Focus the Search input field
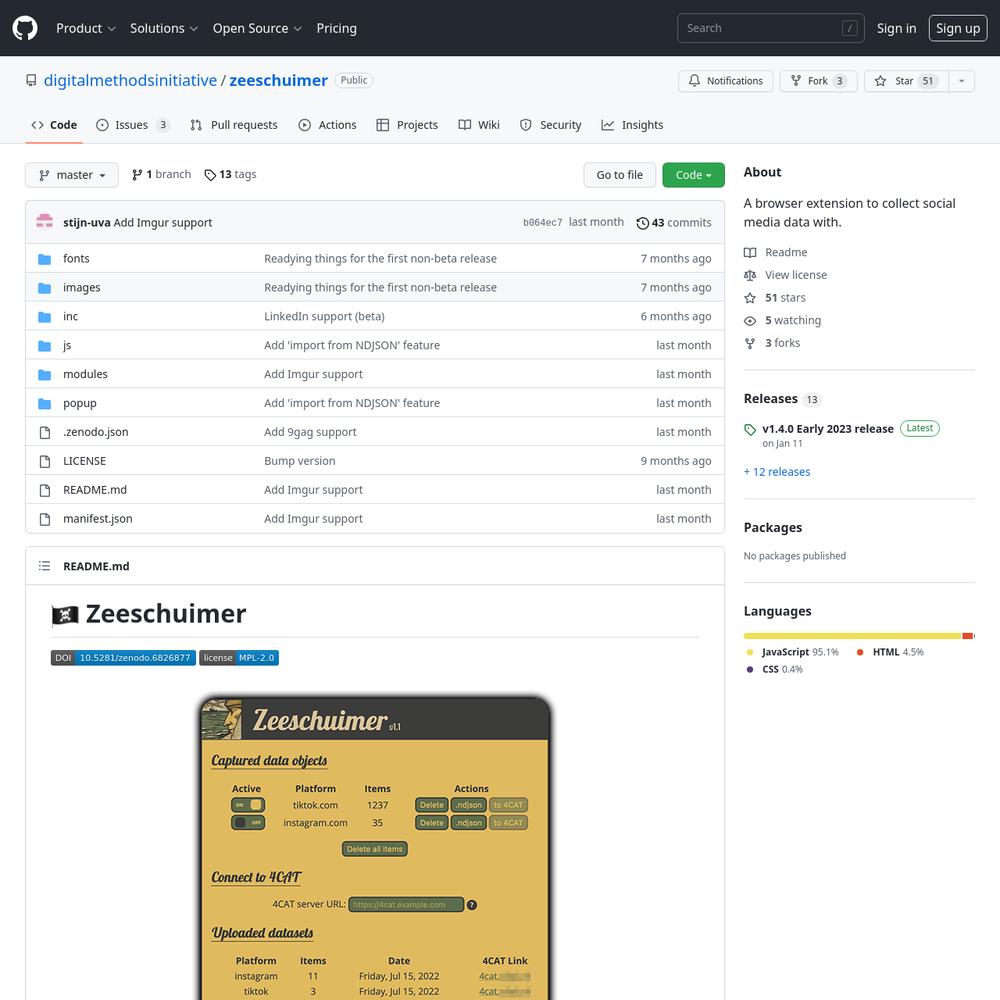 coord(770,28)
